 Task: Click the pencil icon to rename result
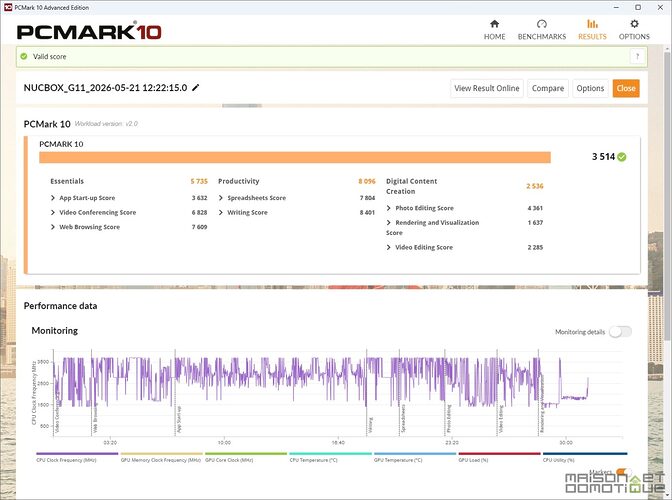pyautogui.click(x=195, y=88)
